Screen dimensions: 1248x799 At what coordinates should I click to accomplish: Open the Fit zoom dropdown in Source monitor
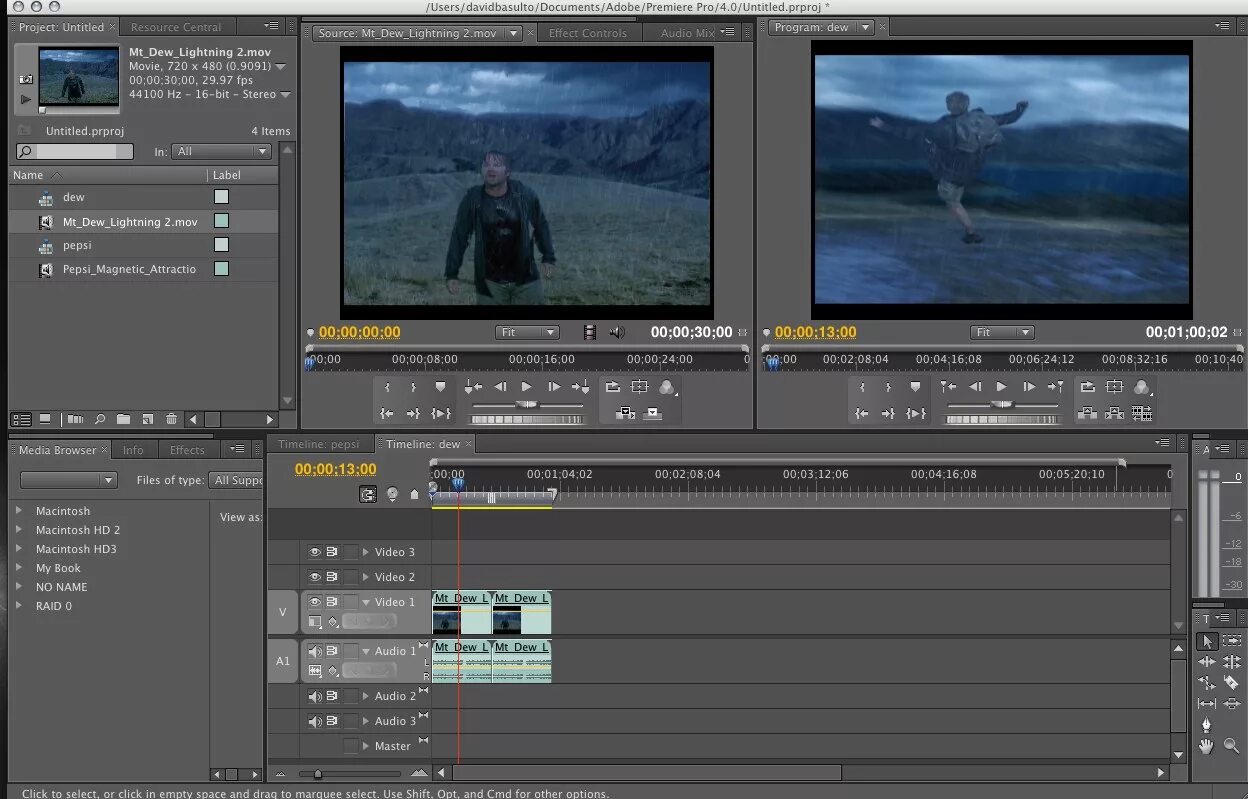(527, 332)
